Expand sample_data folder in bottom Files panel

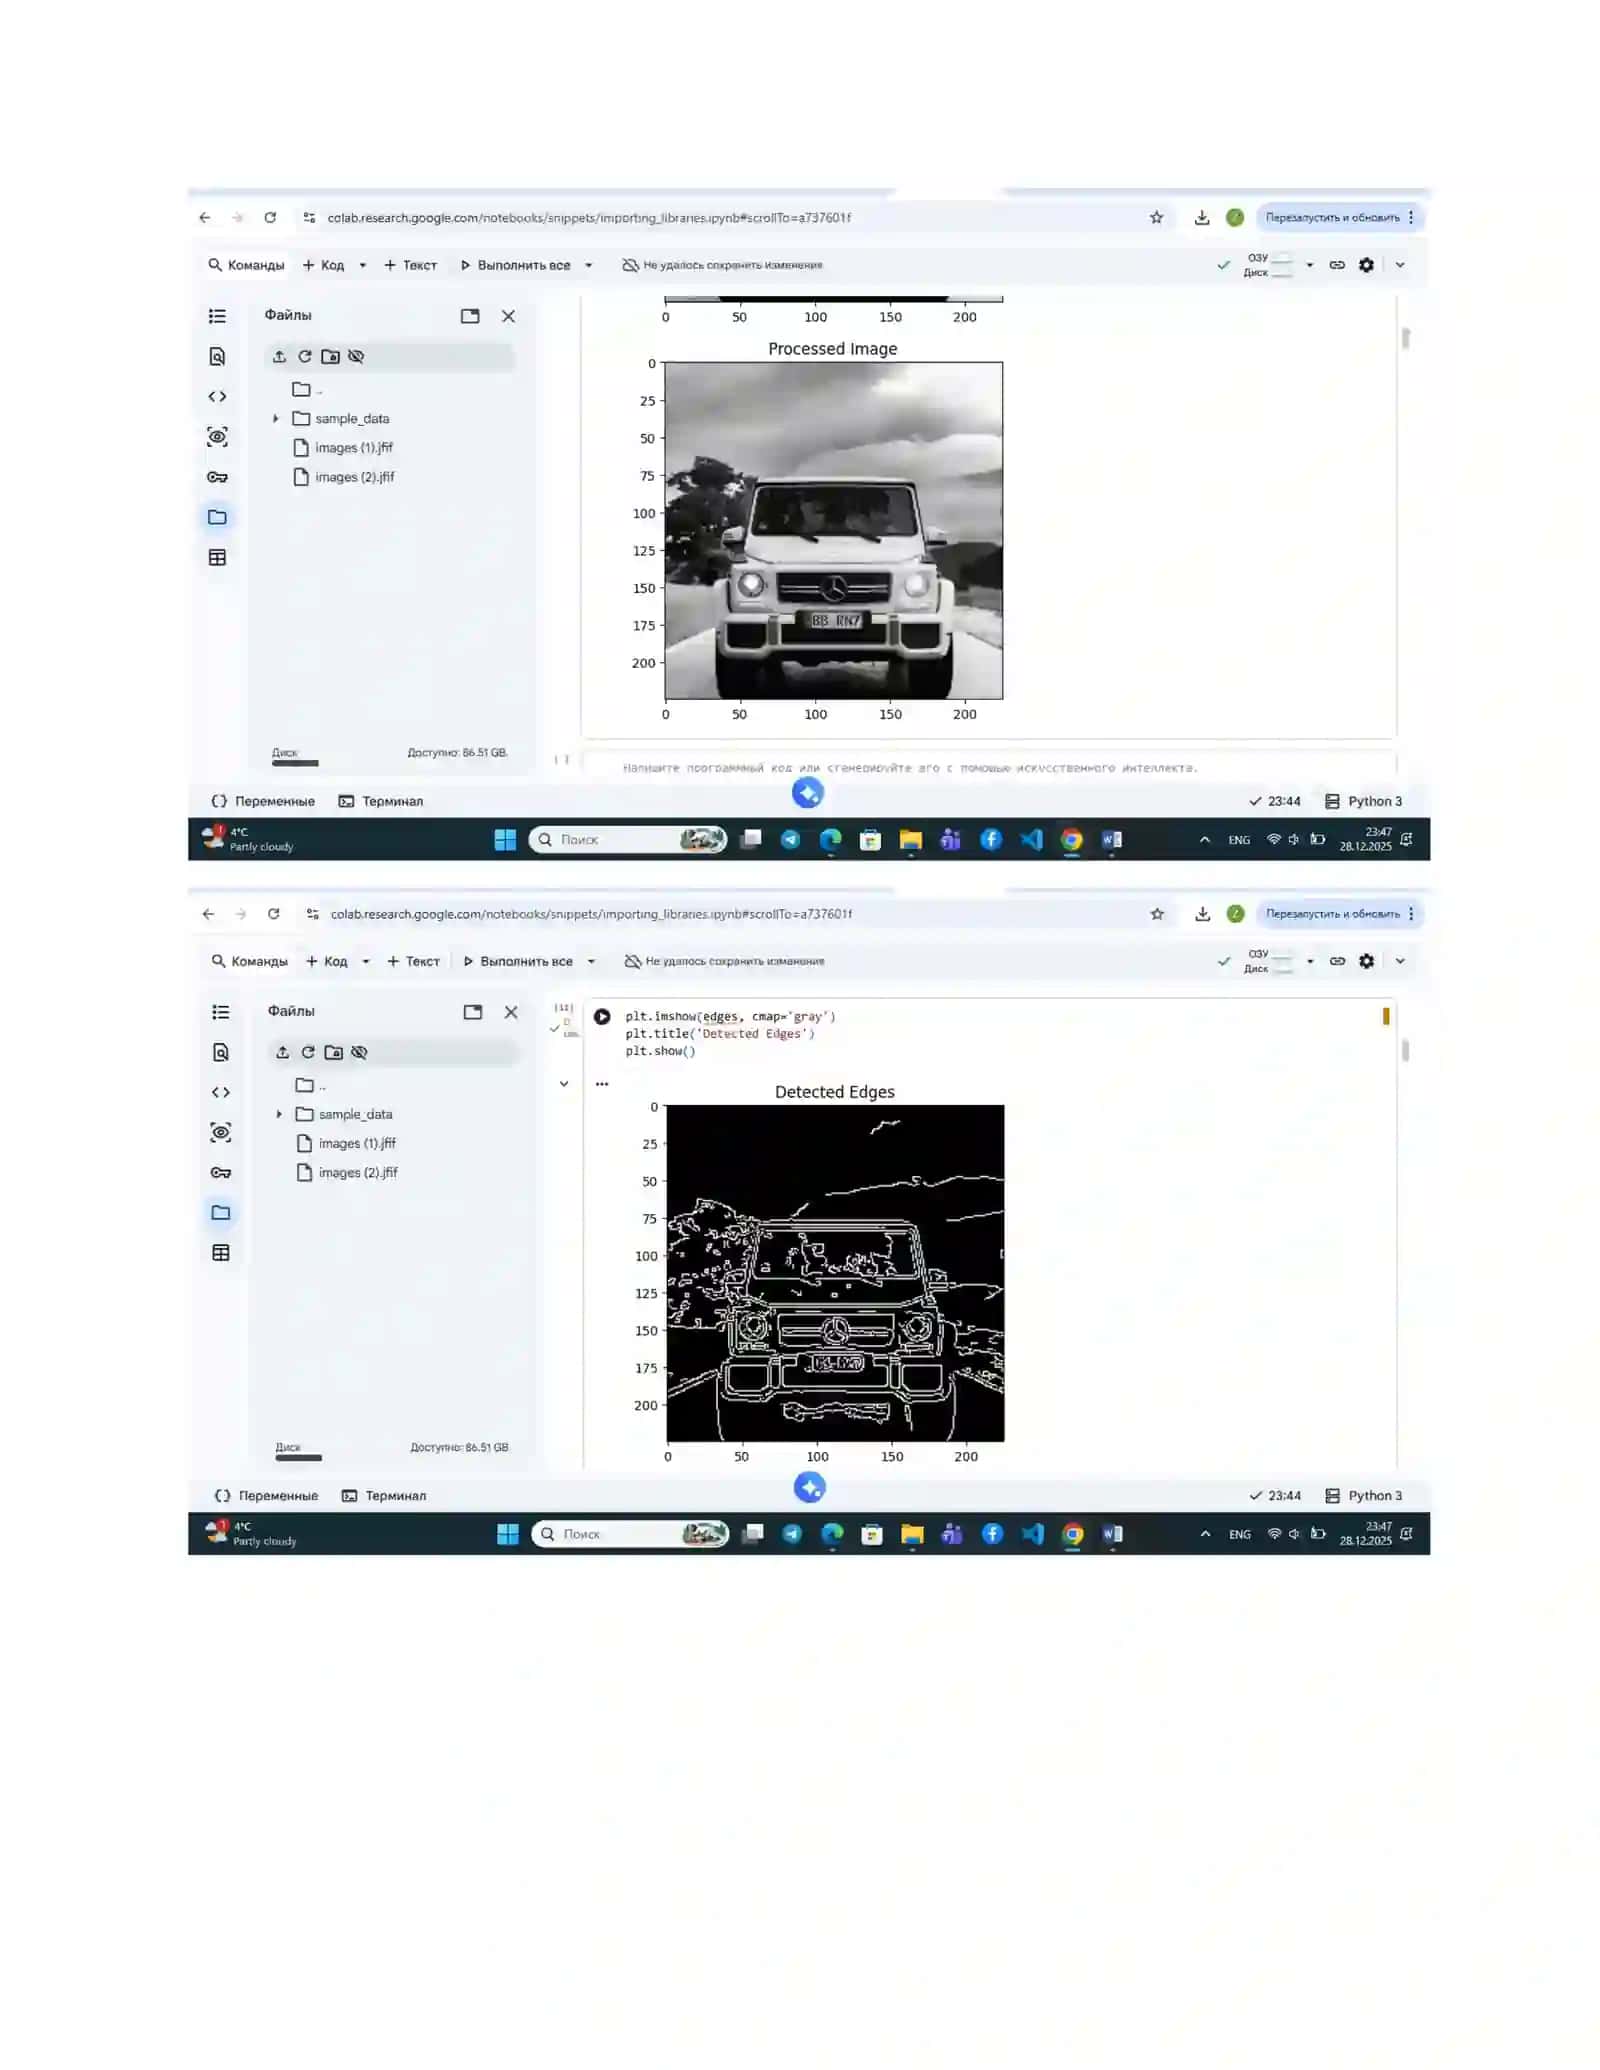[279, 1114]
